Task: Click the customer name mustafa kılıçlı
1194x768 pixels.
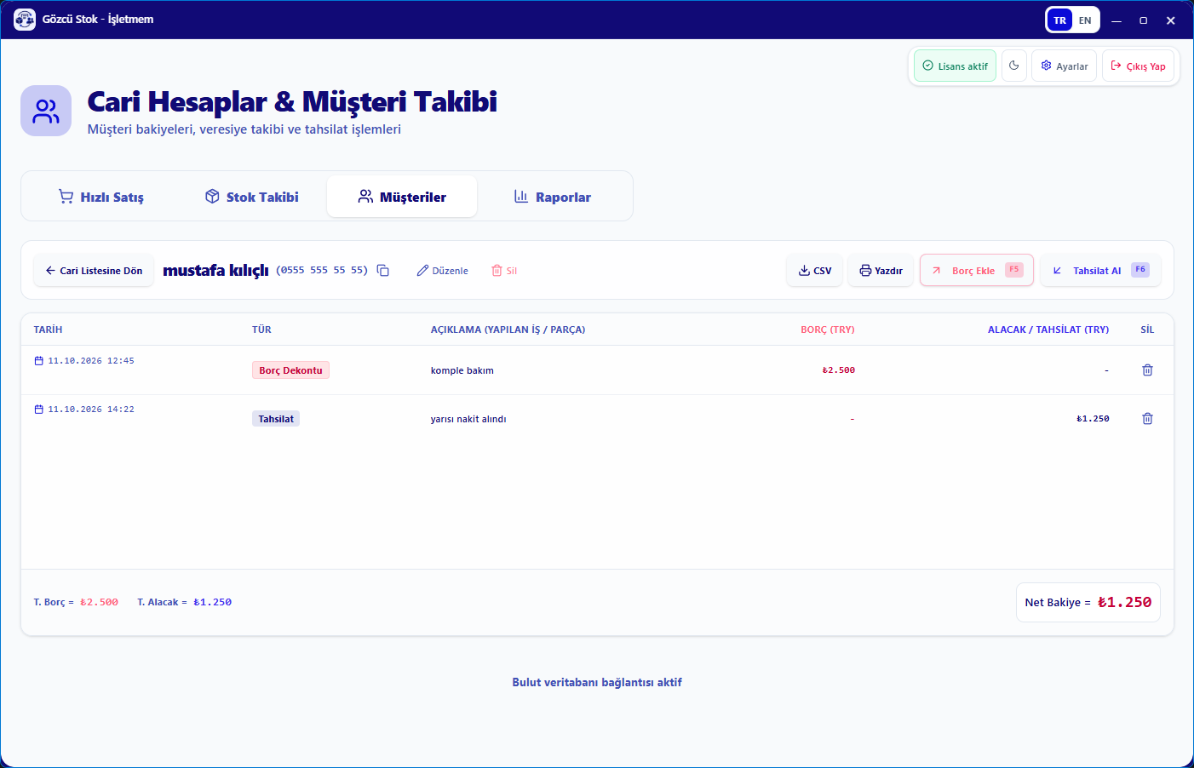Action: [x=215, y=270]
